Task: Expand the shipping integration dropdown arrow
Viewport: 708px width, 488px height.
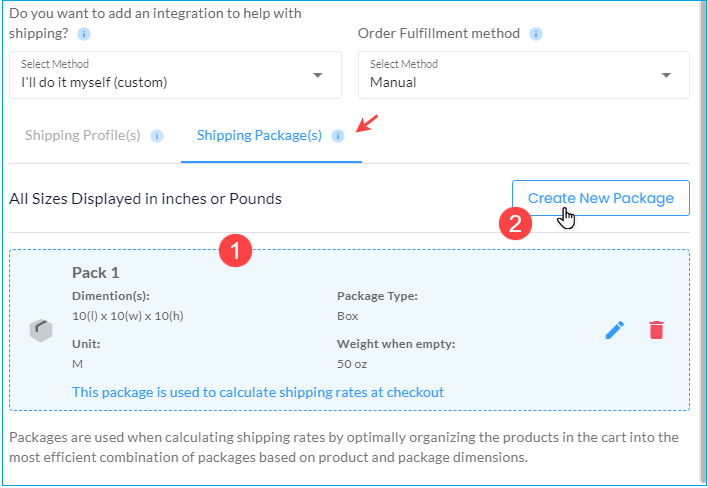Action: [318, 75]
